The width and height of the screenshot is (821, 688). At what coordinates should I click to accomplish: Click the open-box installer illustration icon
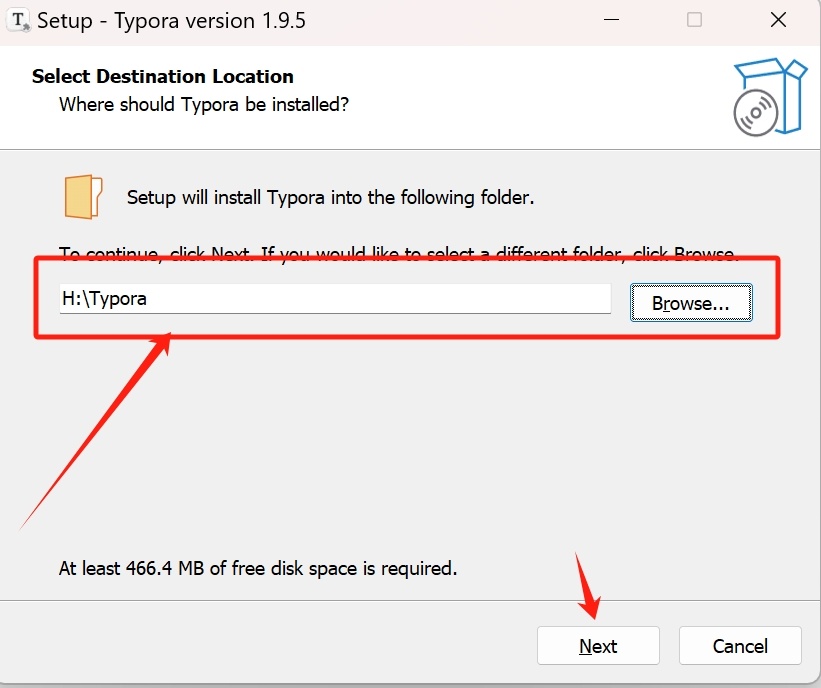(768, 97)
